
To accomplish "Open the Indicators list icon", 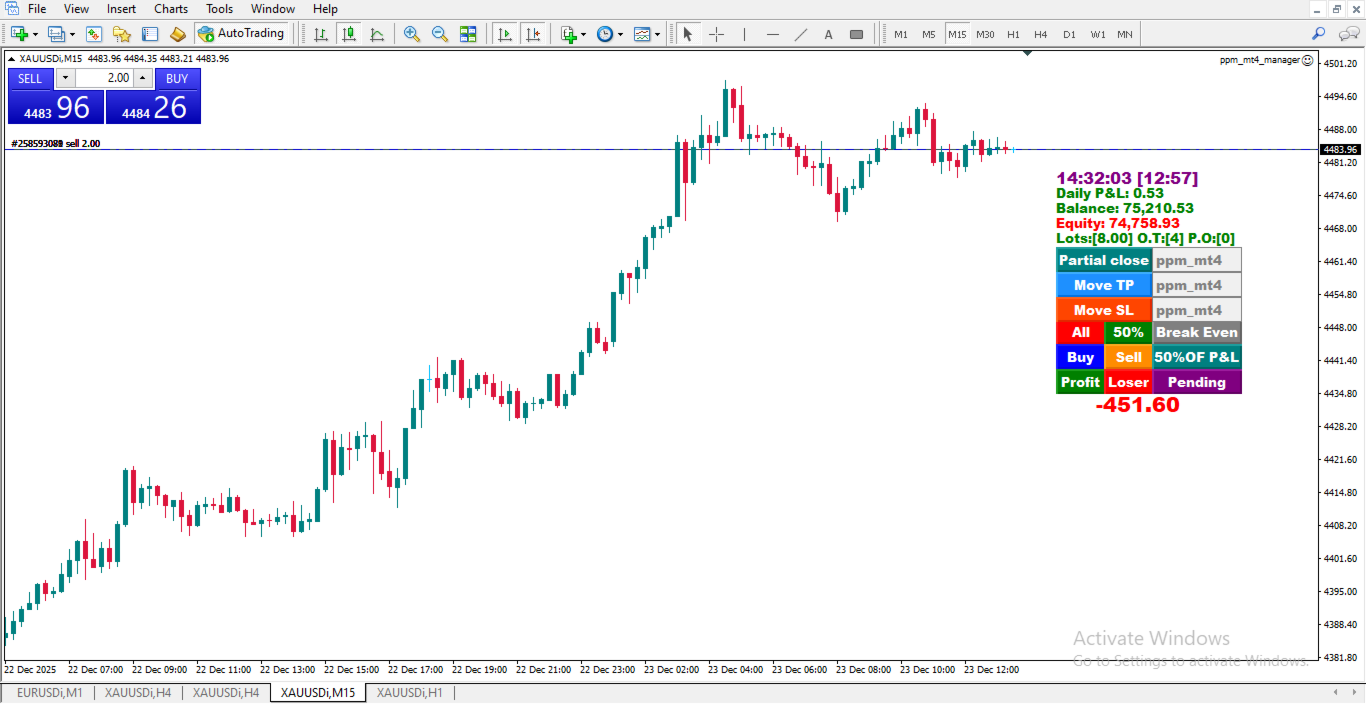I will pos(568,34).
